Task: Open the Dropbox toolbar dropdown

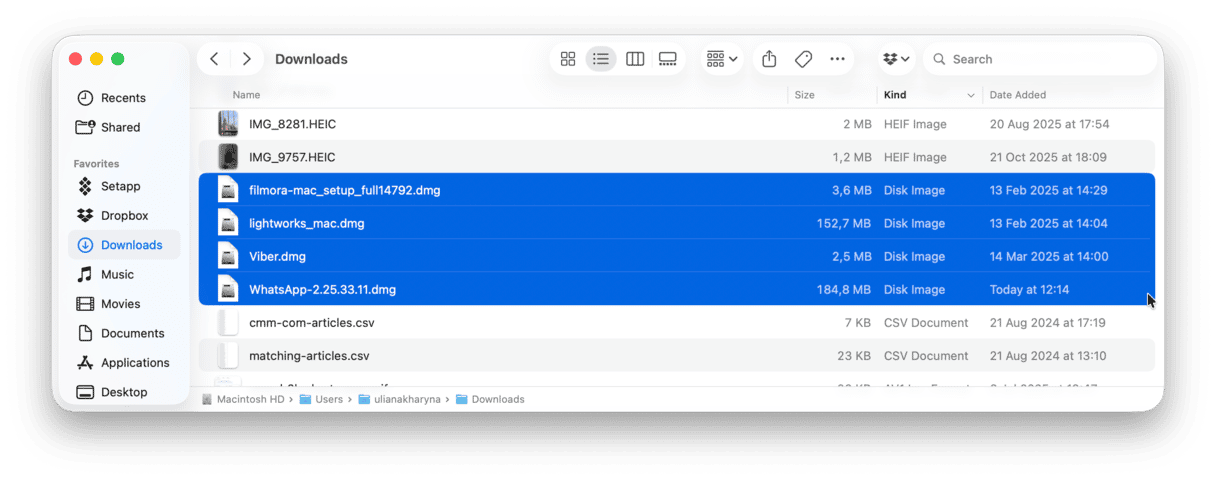Action: (x=897, y=59)
